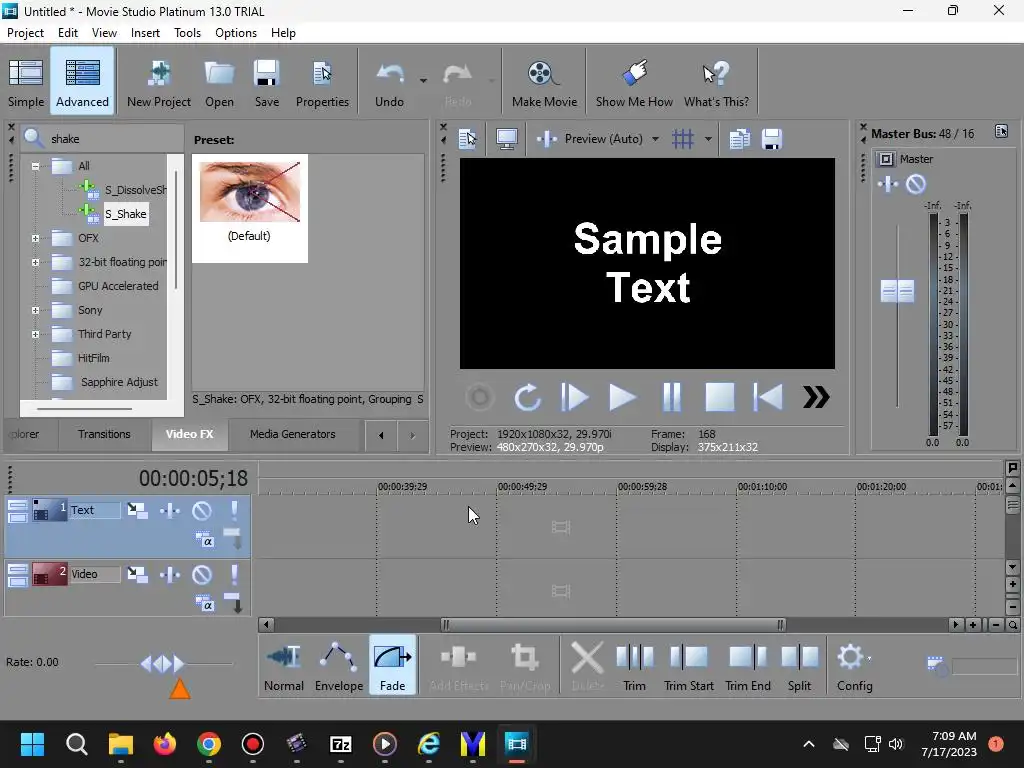Toggle loop playback

point(527,397)
